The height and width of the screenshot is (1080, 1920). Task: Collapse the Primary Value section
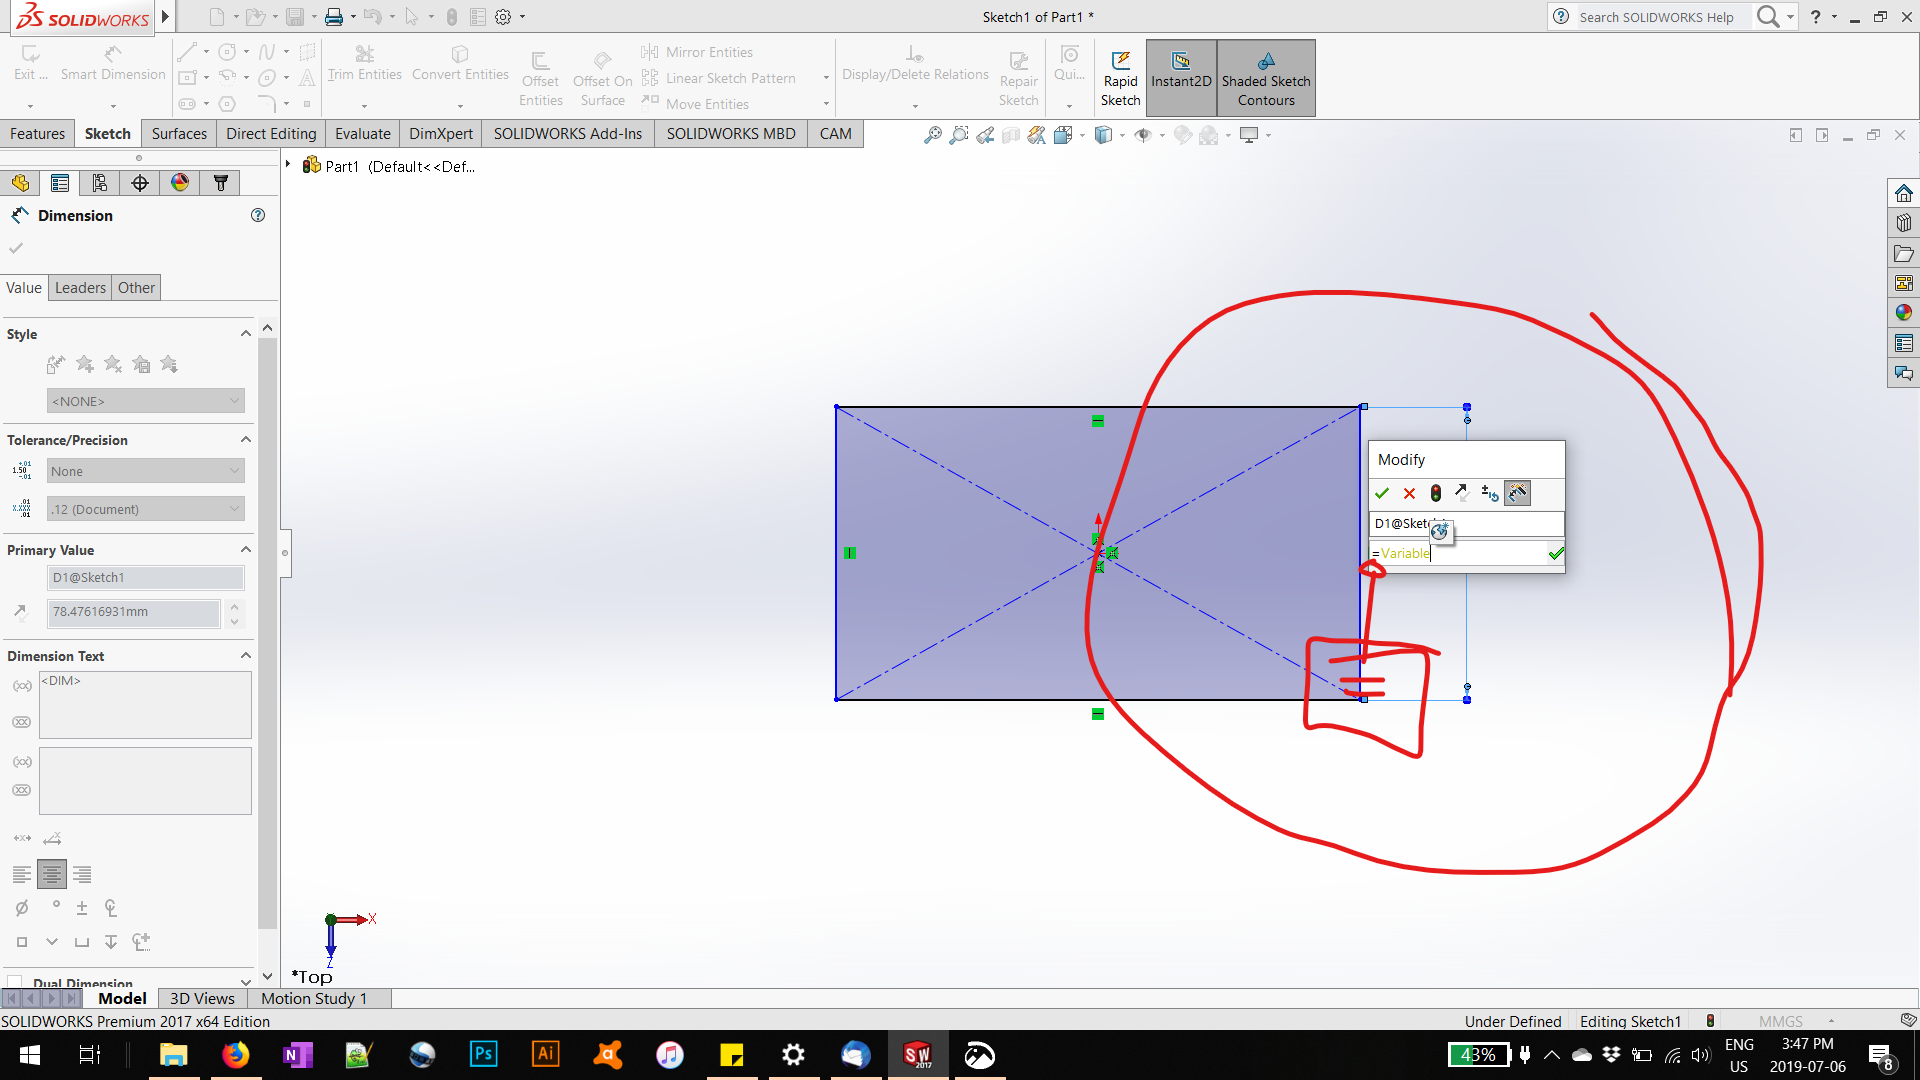pyautogui.click(x=245, y=549)
